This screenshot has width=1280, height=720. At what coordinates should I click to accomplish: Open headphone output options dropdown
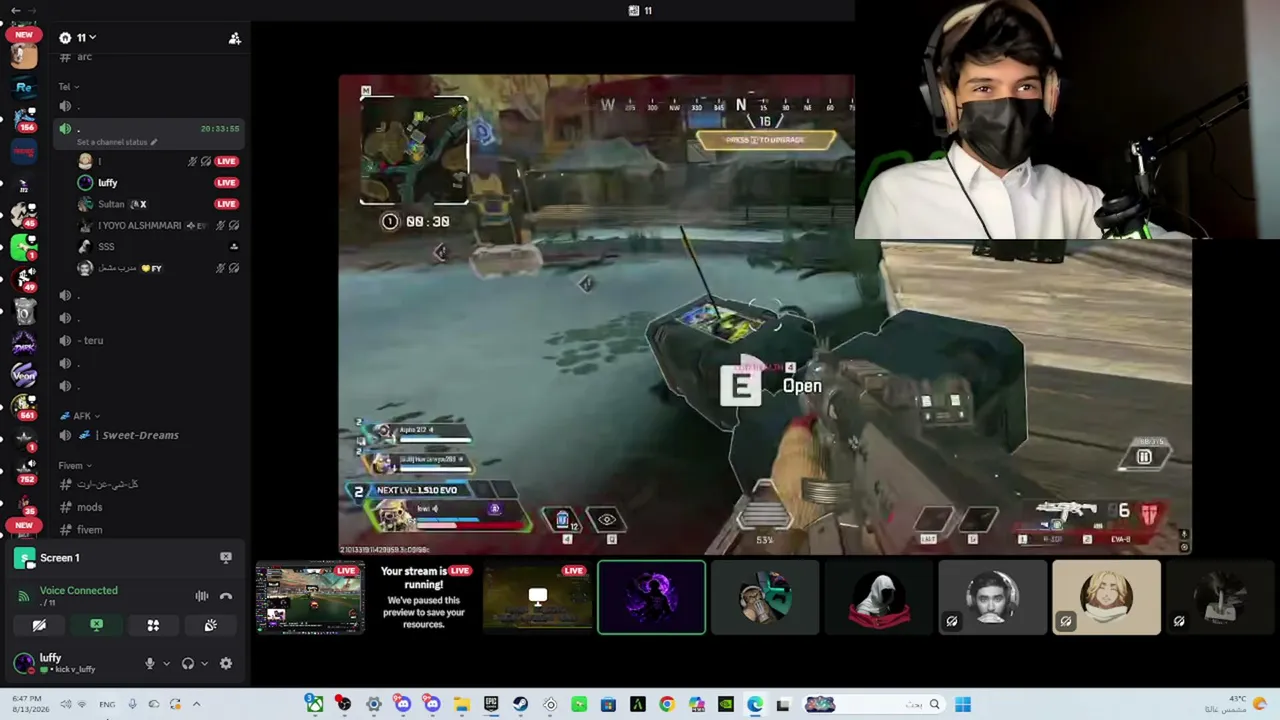[205, 663]
